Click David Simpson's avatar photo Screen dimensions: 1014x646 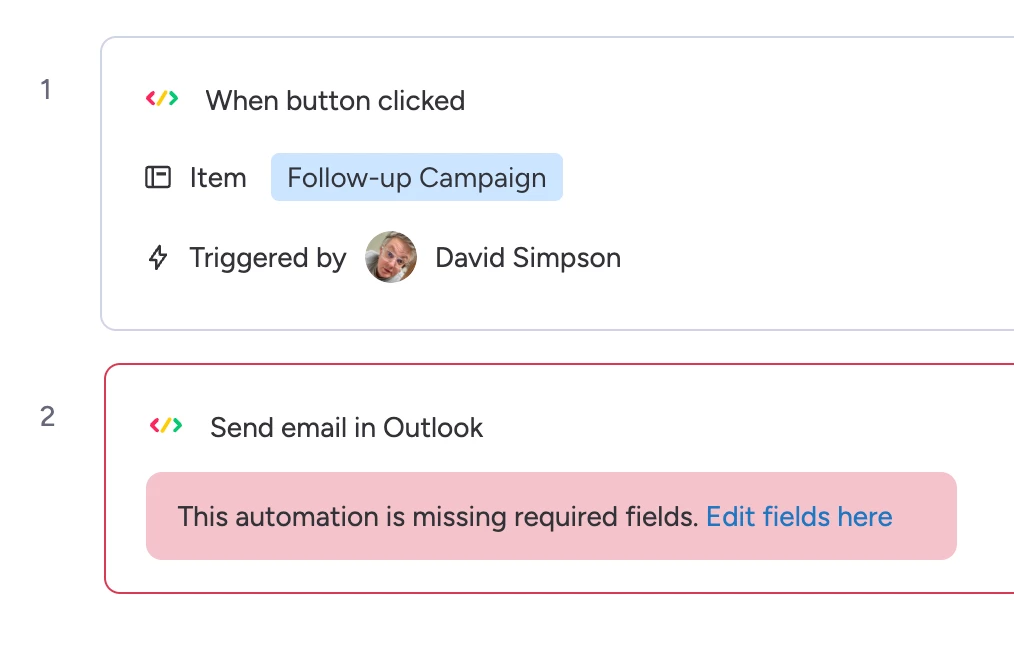pos(391,258)
